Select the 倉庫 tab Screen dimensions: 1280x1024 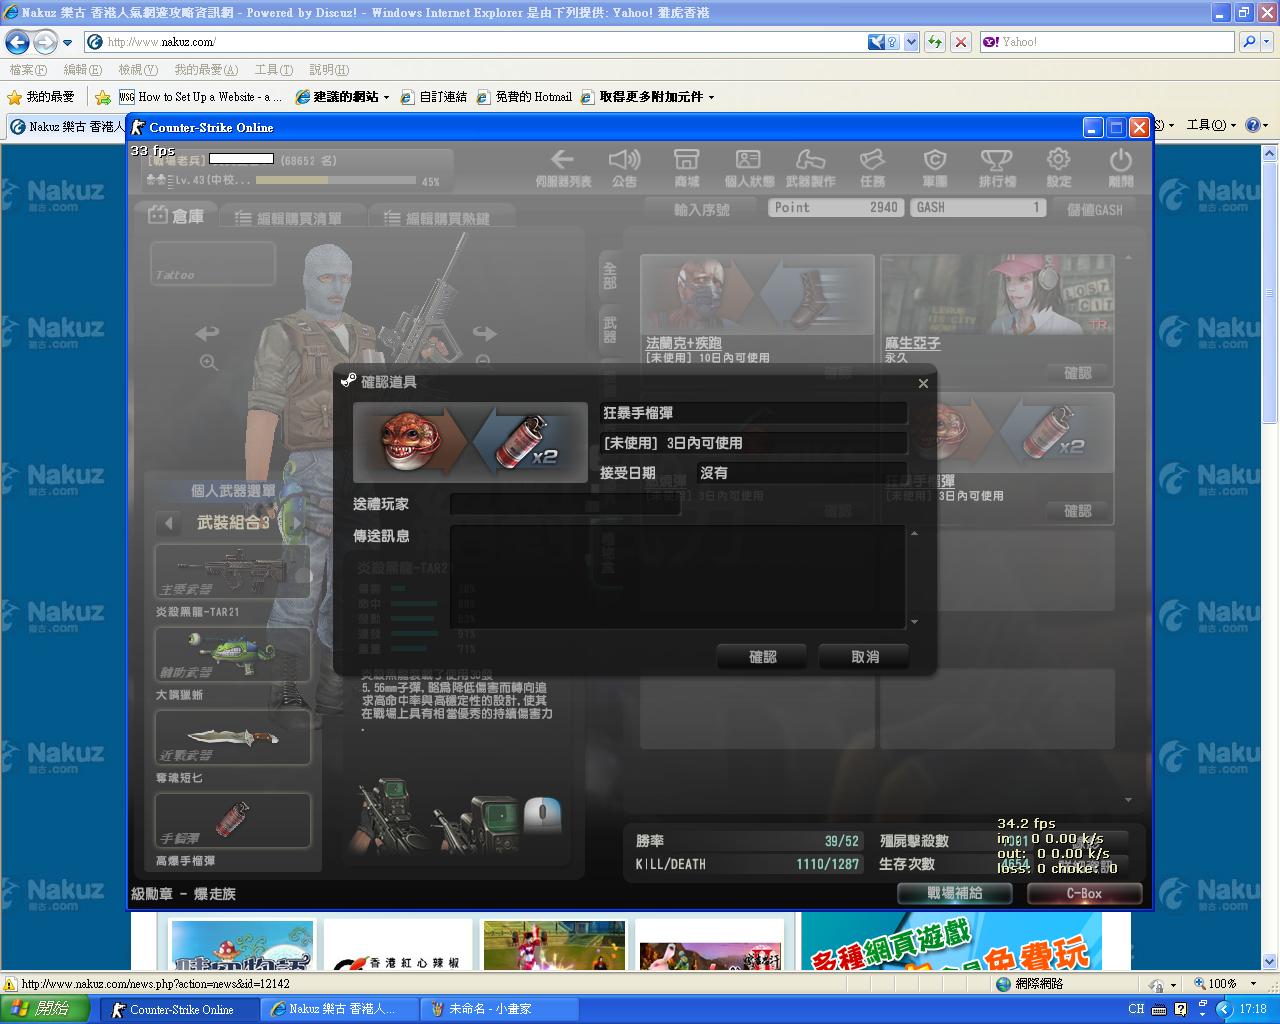click(x=177, y=215)
